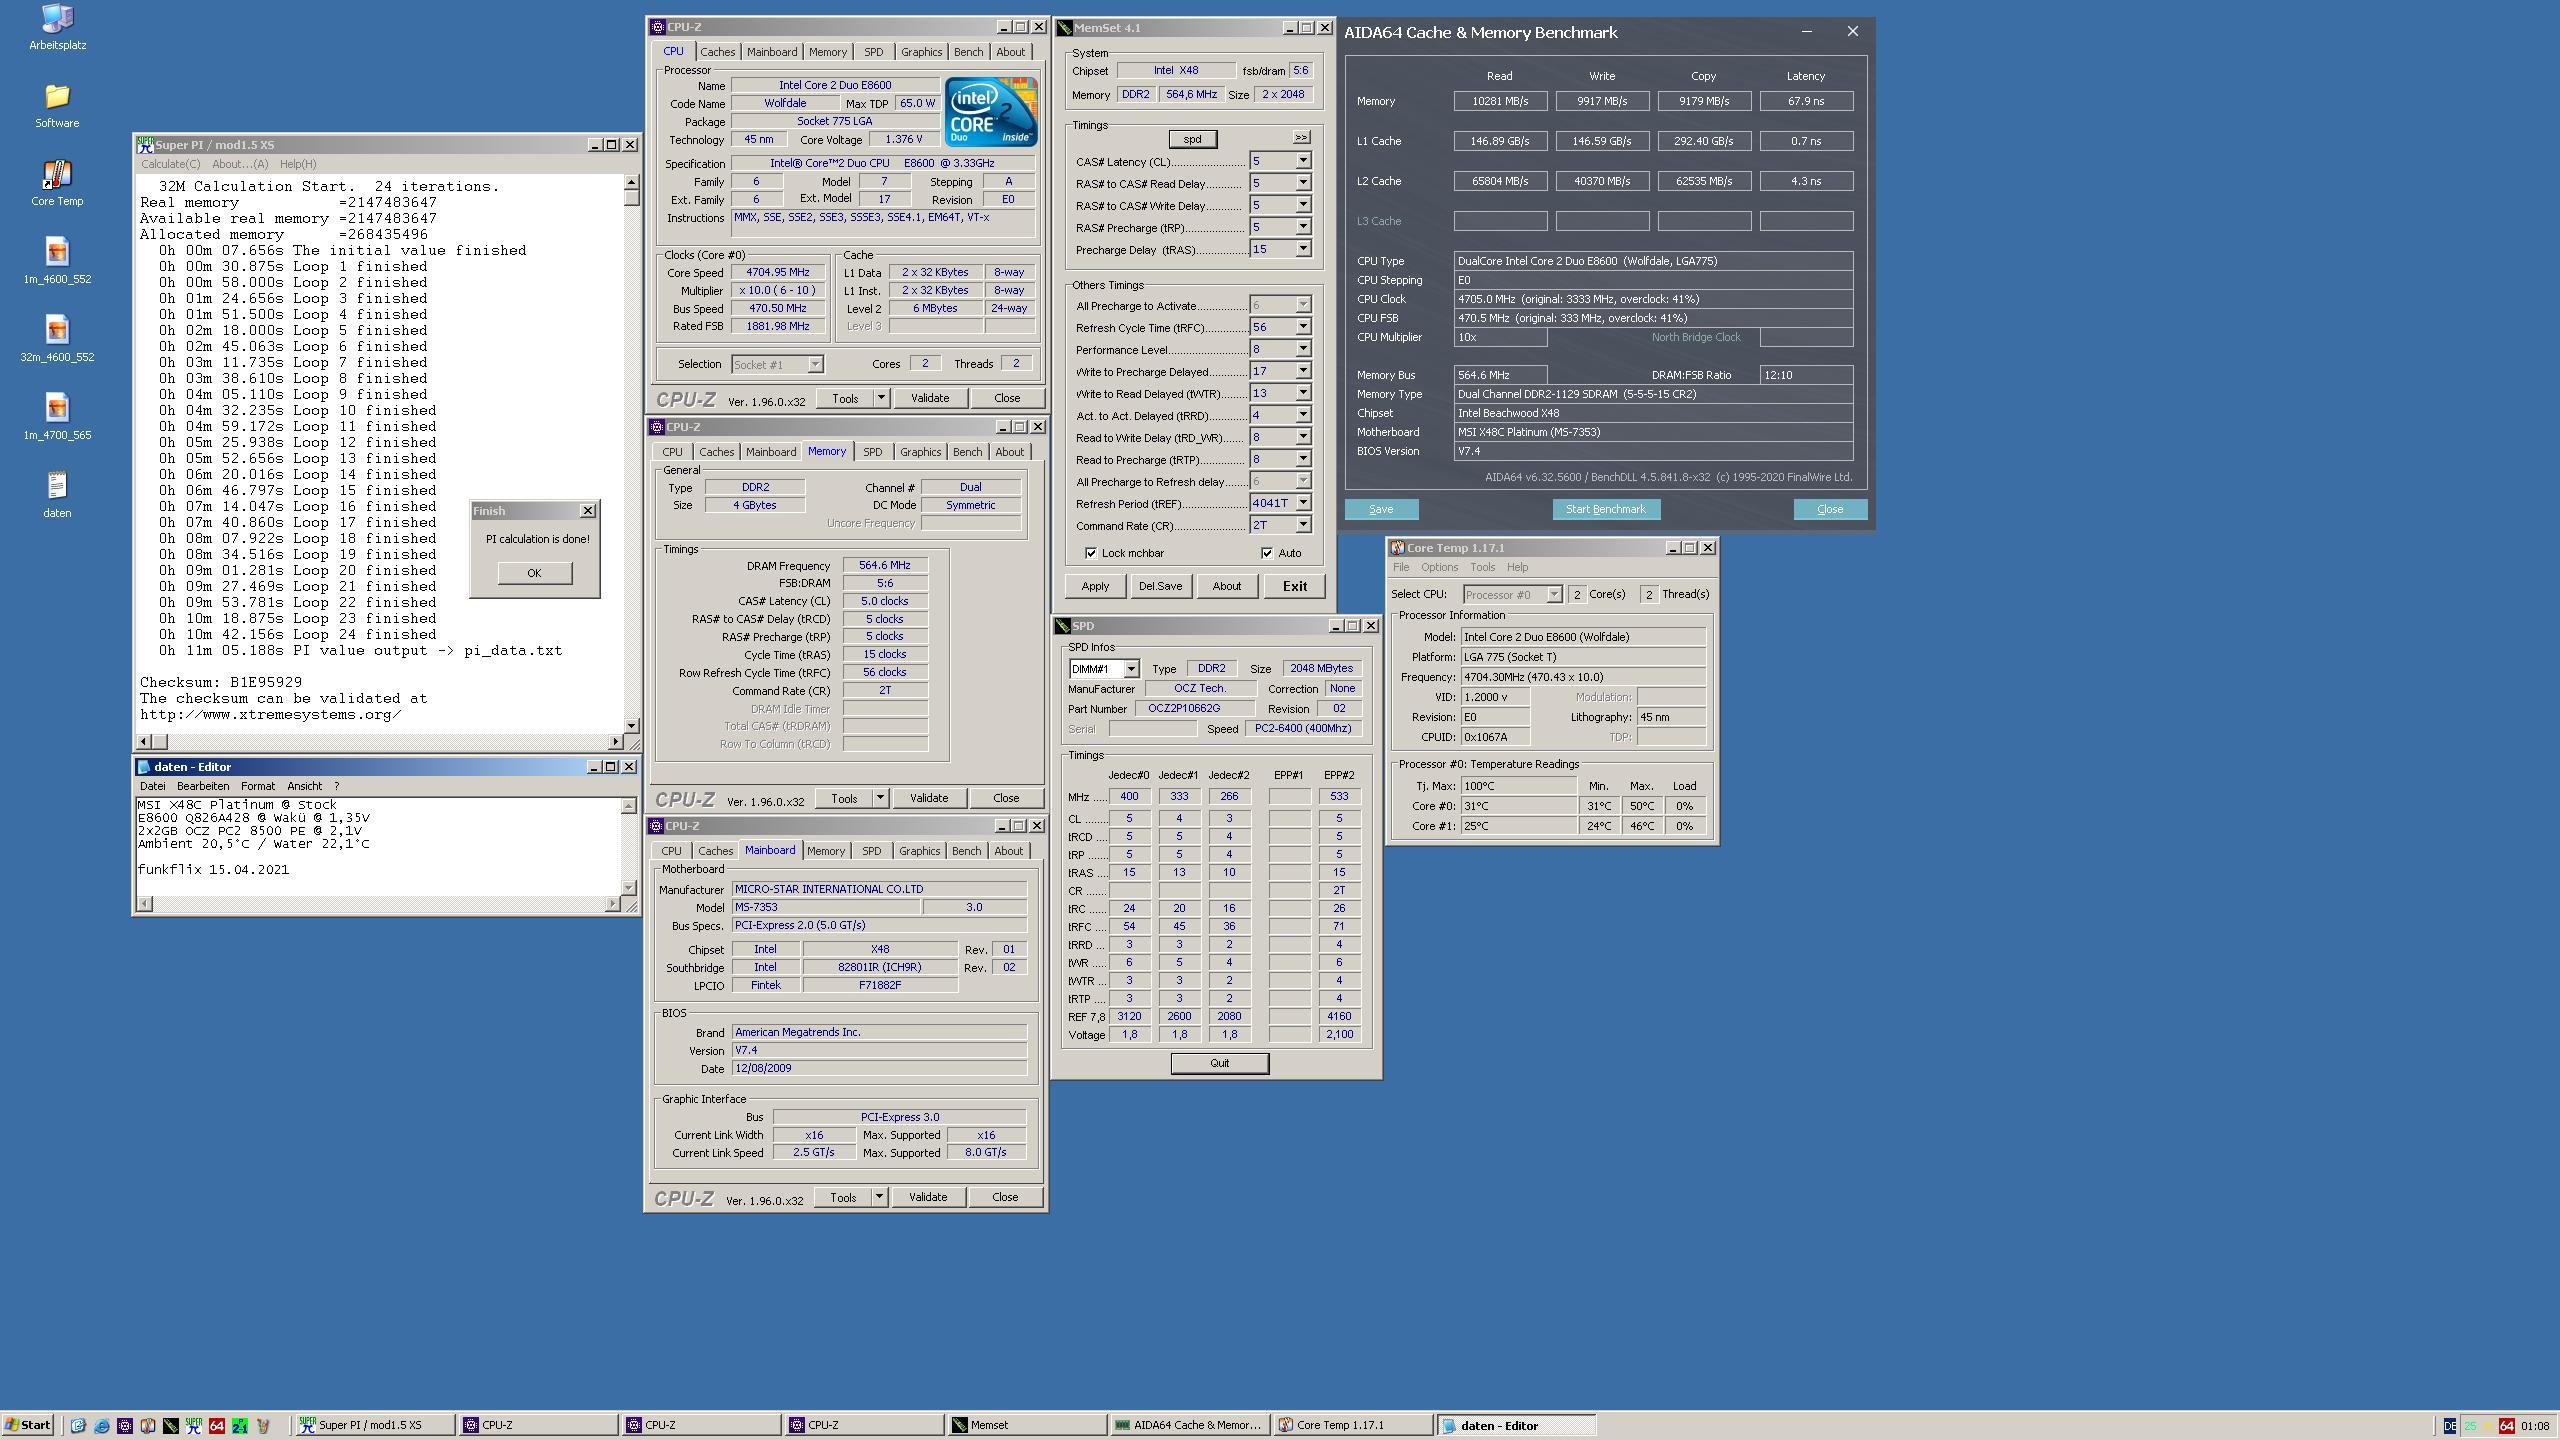Open the Arbeitsplatz desktop icon
This screenshot has width=2560, height=1440.
click(57, 27)
